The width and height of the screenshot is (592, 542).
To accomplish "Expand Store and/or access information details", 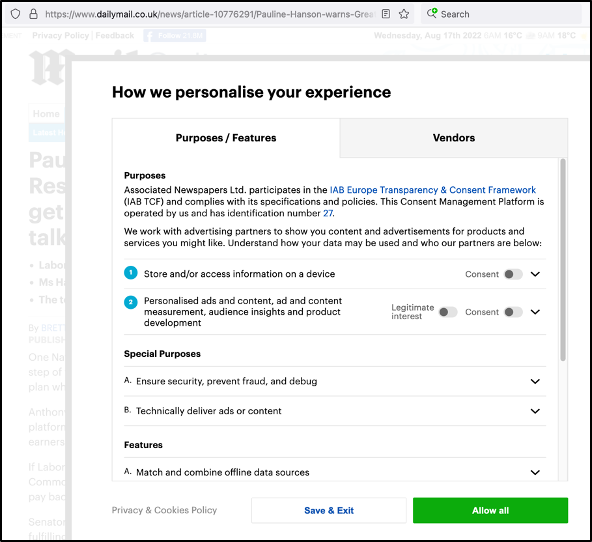I will [x=535, y=274].
